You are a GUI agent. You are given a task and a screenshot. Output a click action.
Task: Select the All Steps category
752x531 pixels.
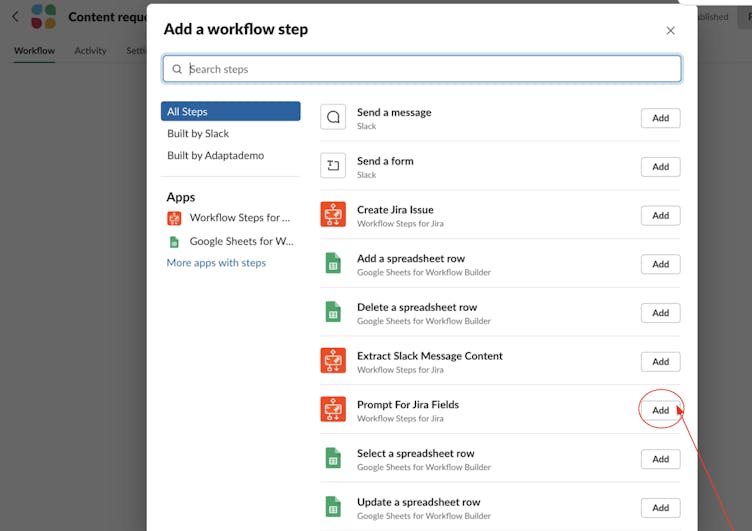231,111
